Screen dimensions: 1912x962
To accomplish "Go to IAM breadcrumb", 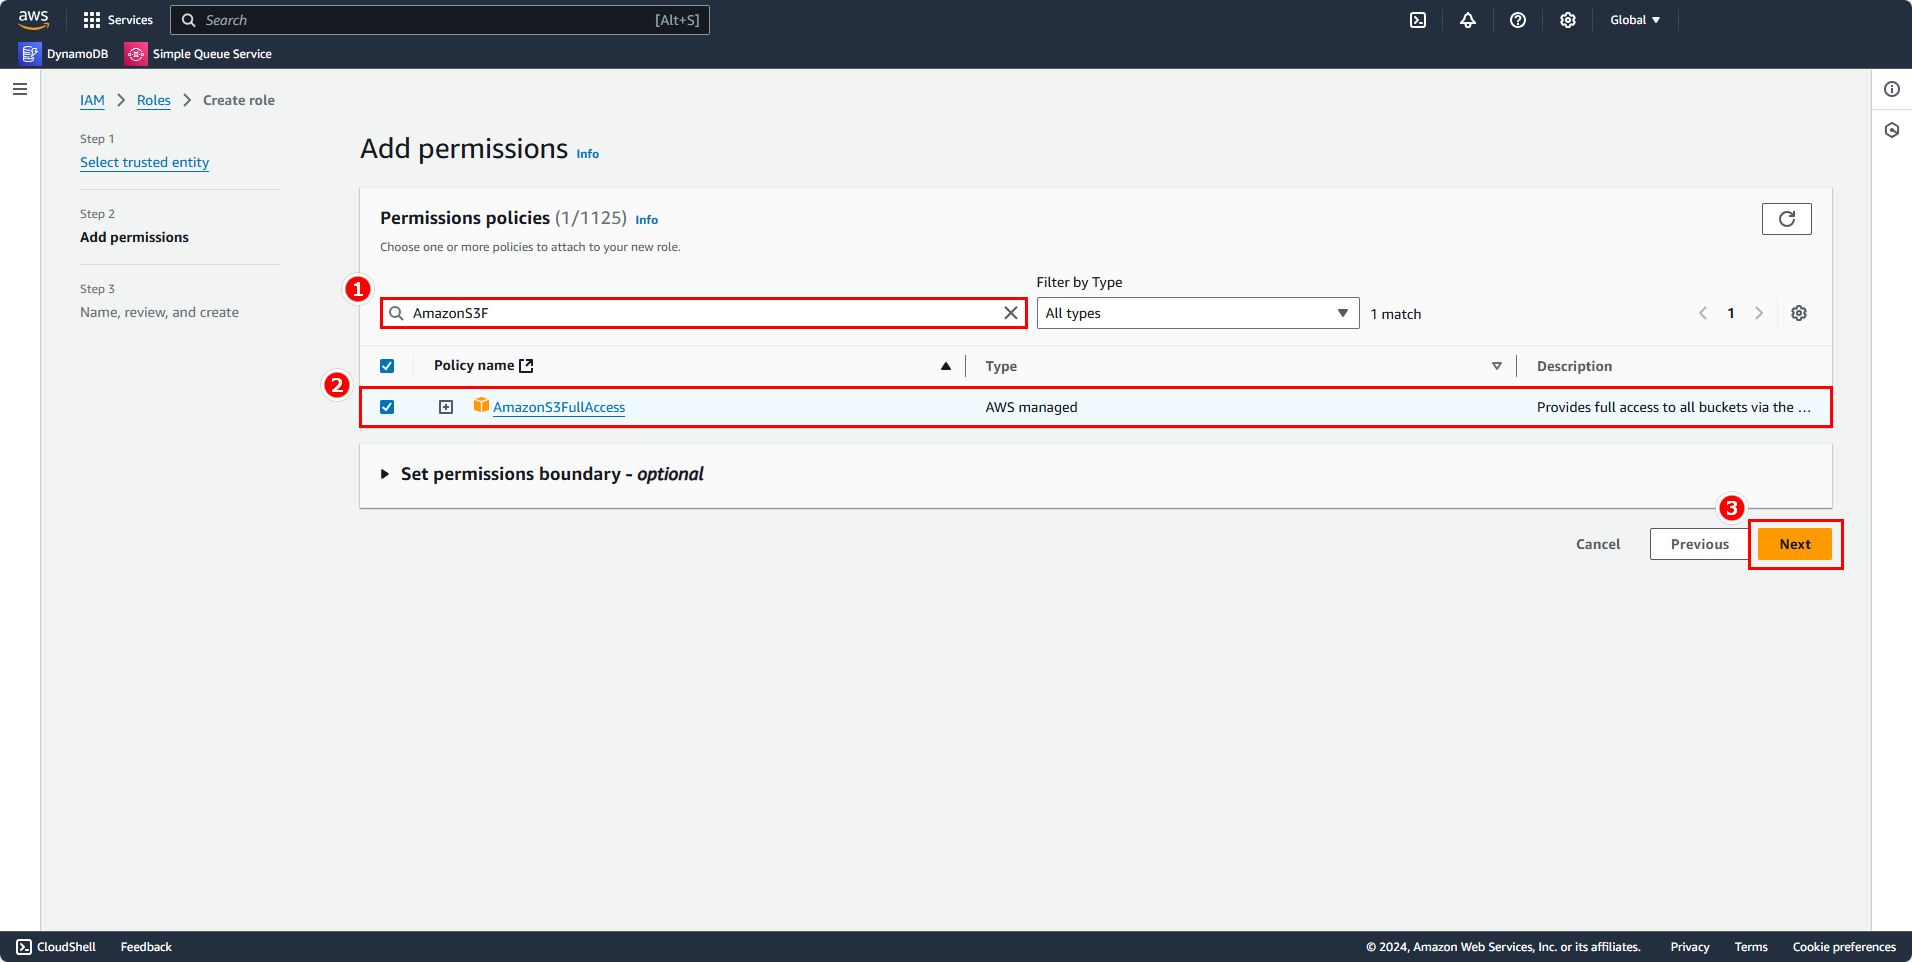I will point(92,100).
